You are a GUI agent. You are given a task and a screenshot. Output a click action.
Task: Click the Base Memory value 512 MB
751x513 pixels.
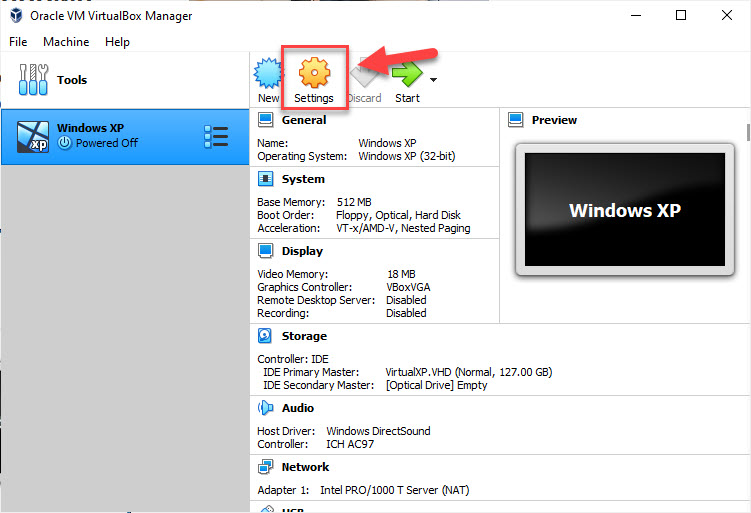[x=354, y=202]
